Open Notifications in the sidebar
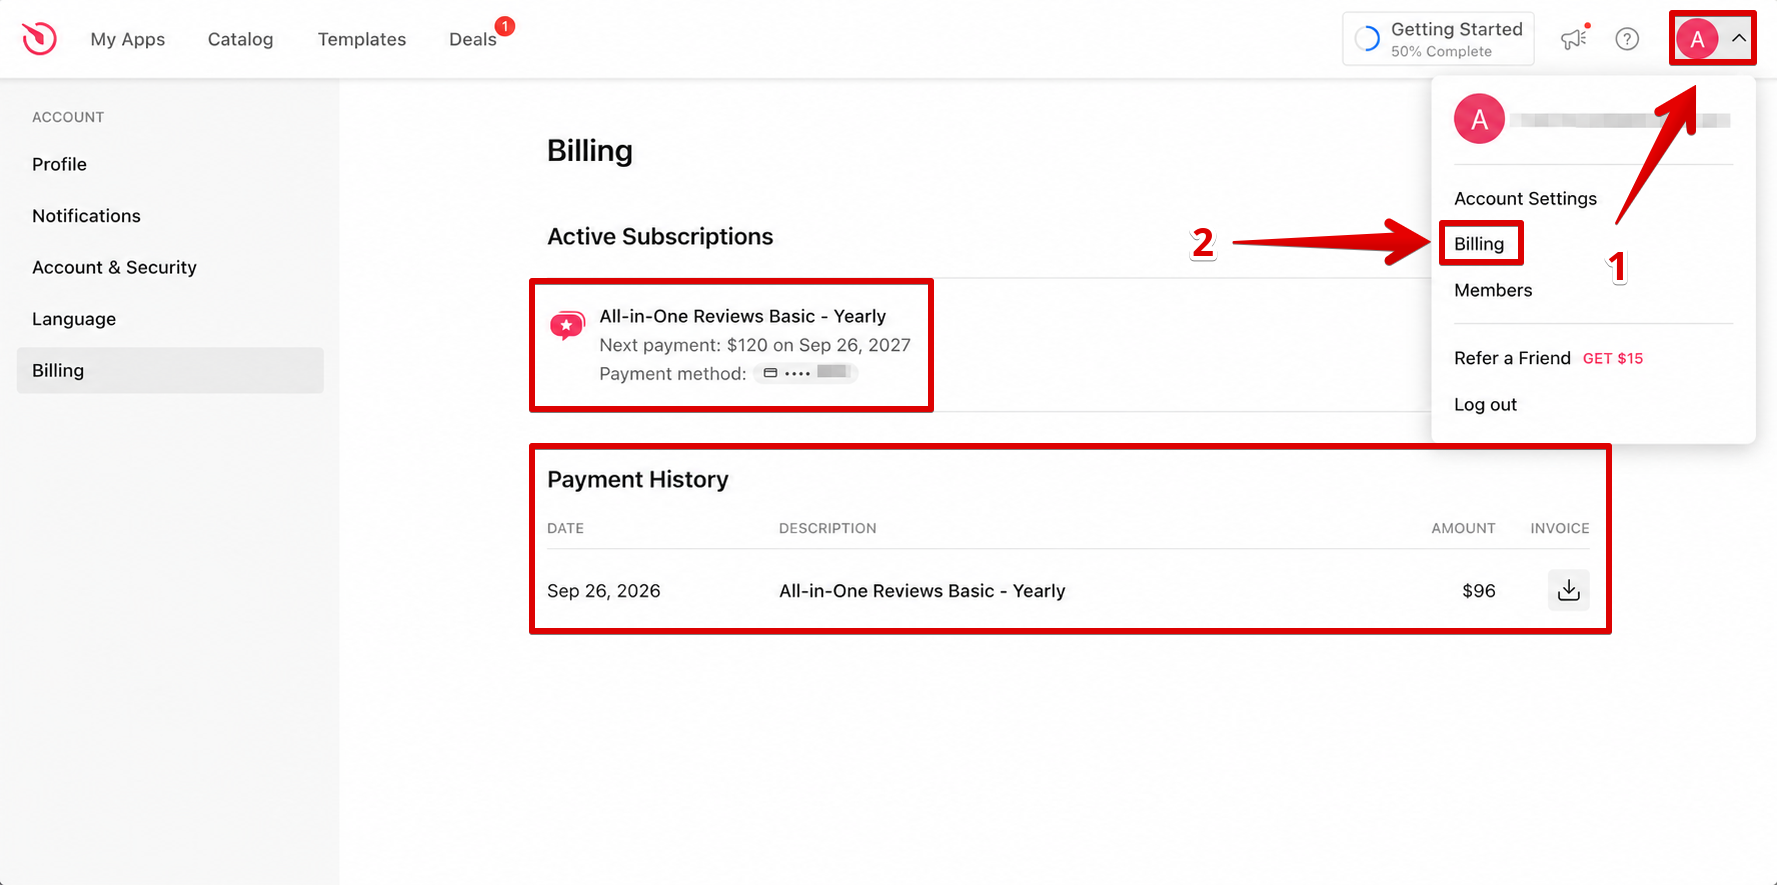The image size is (1777, 885). 170,216
